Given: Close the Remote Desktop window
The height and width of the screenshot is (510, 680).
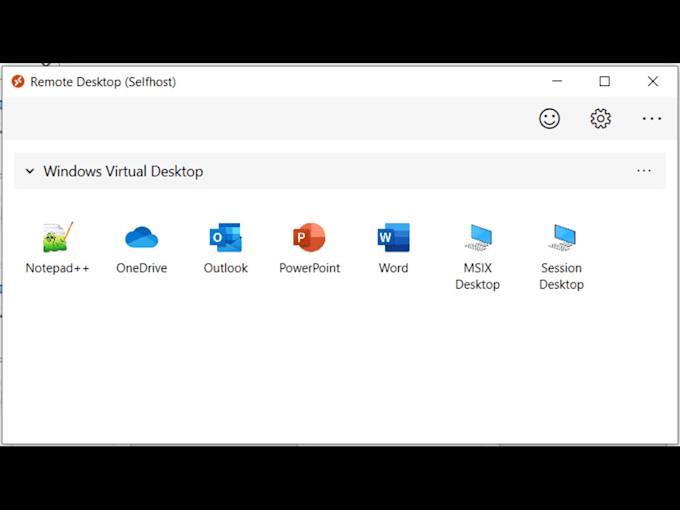Looking at the screenshot, I should 653,81.
